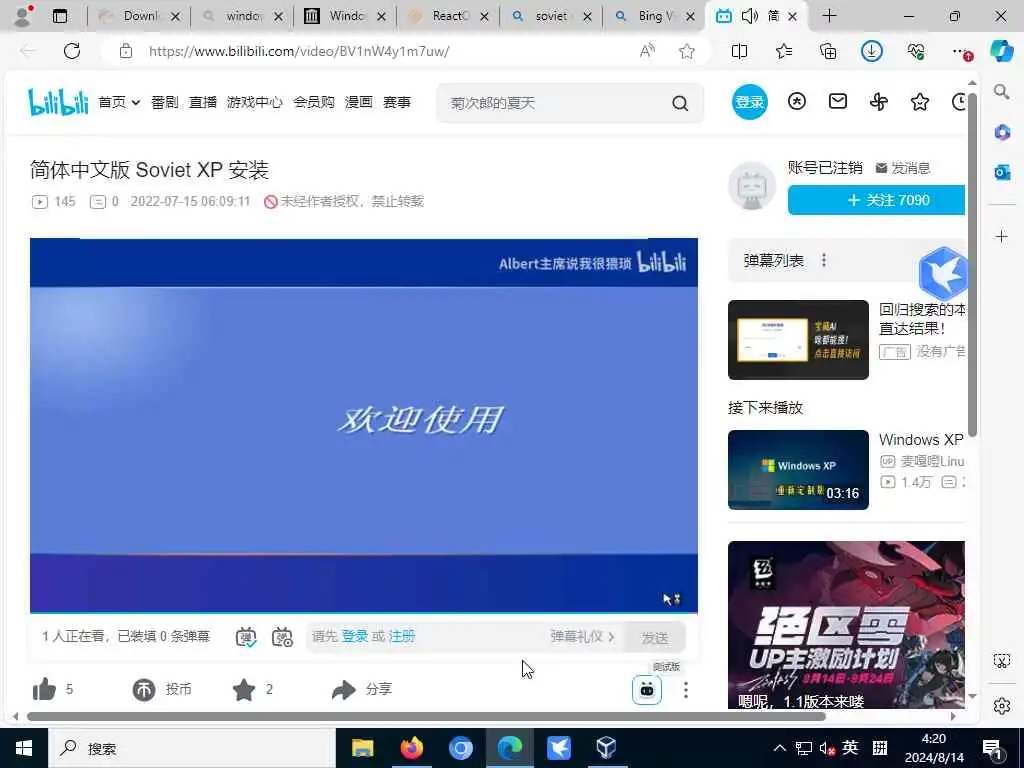Open Copilot icon in Edge toolbar
Image resolution: width=1024 pixels, height=768 pixels.
pos(1001,50)
